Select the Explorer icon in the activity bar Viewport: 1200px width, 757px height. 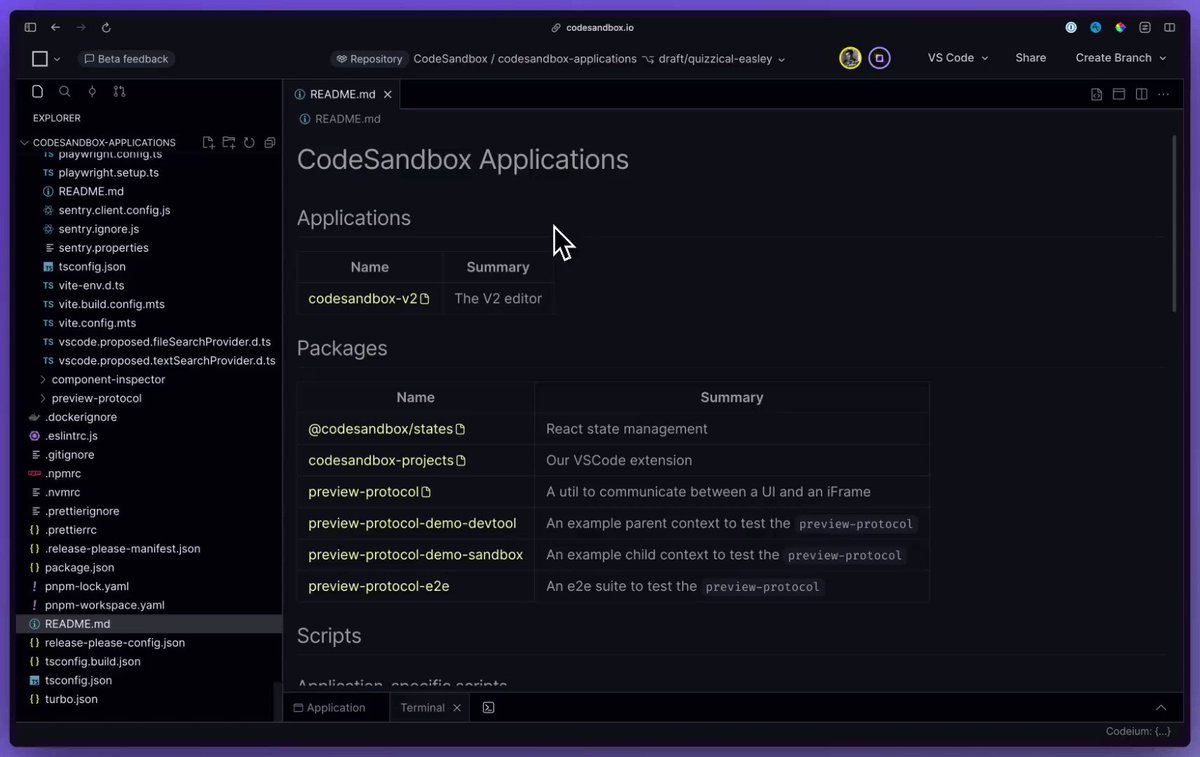(37, 91)
